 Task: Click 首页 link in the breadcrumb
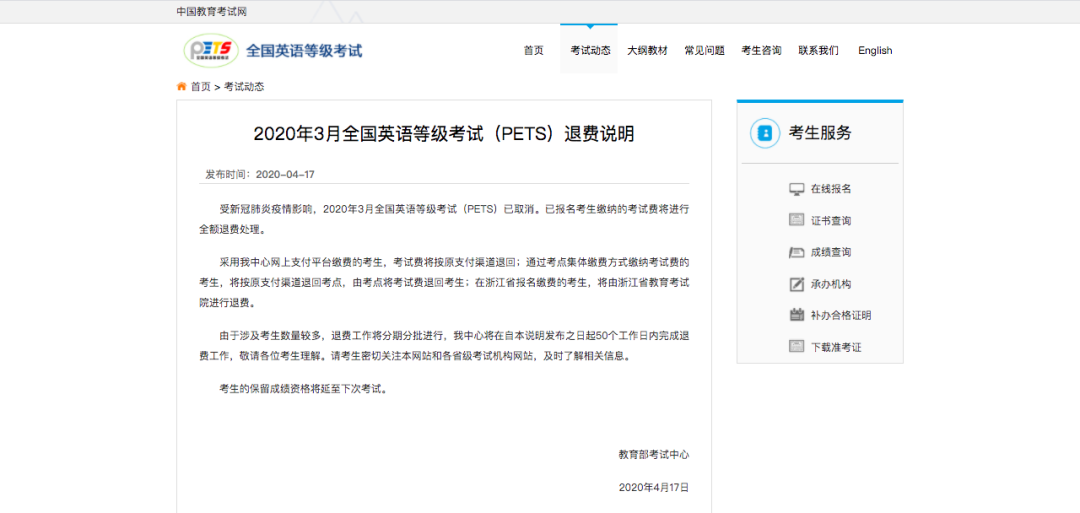click(x=201, y=87)
